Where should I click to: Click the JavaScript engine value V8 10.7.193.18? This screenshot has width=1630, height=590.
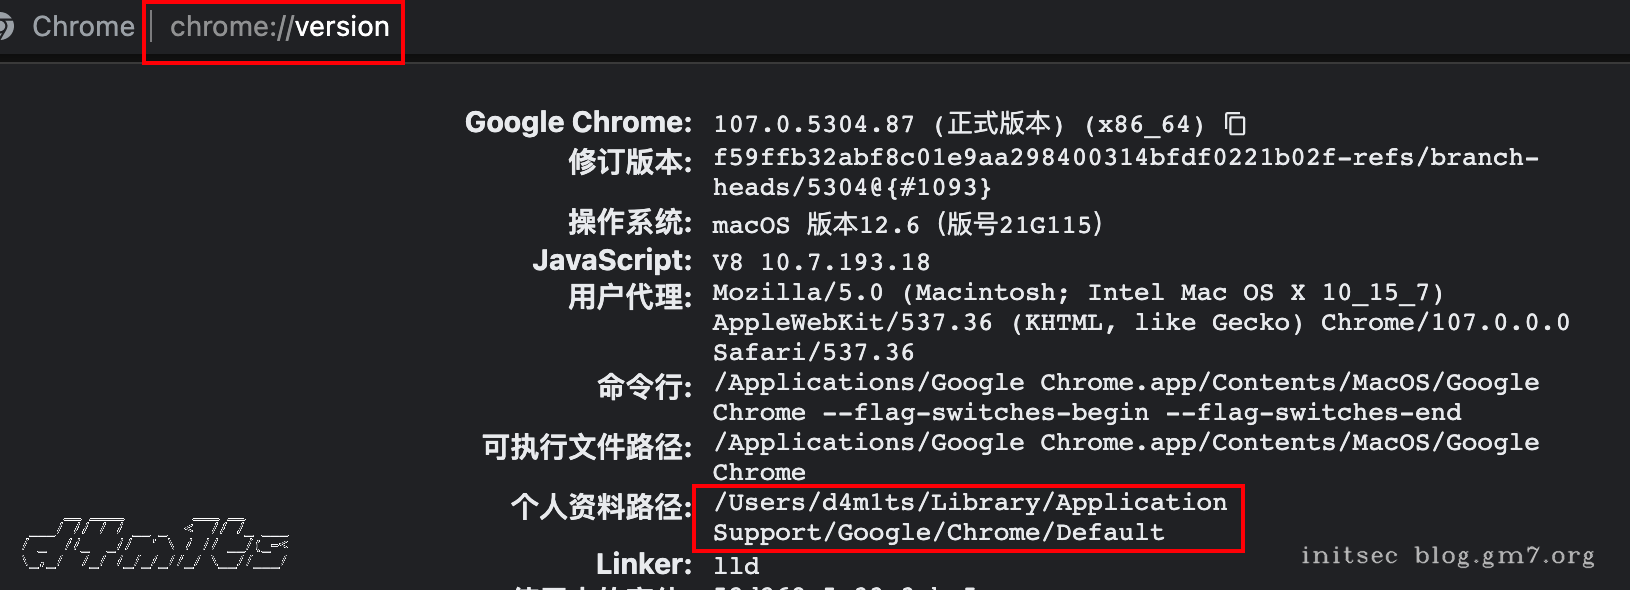click(820, 262)
